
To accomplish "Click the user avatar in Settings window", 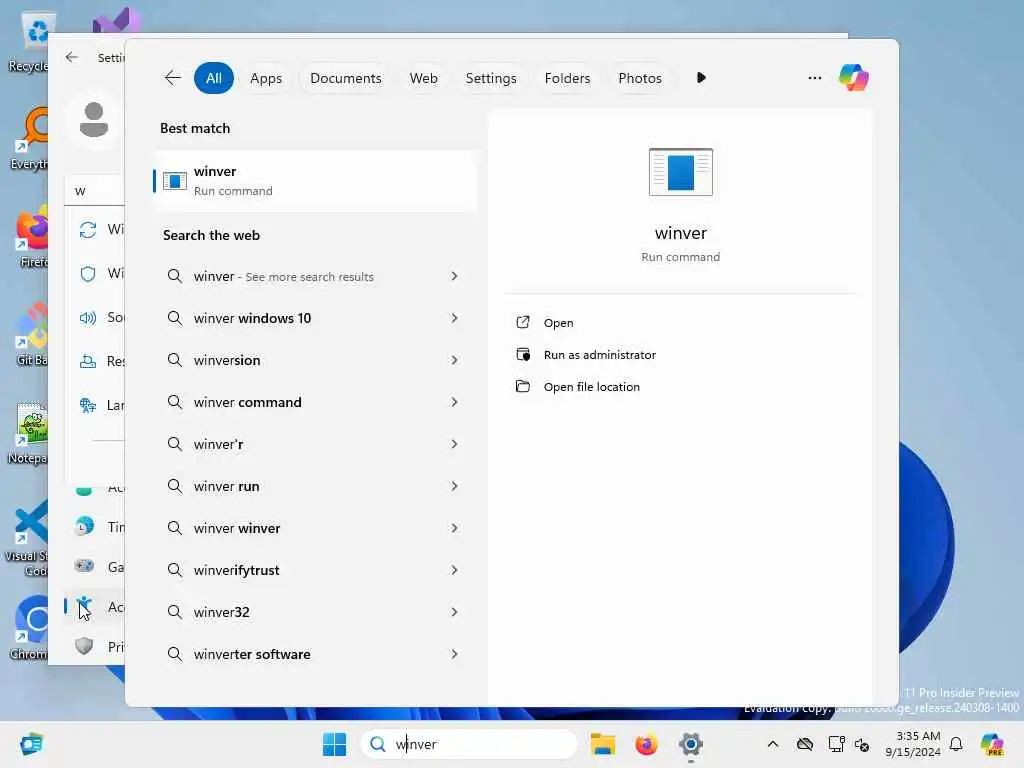I will [93, 120].
